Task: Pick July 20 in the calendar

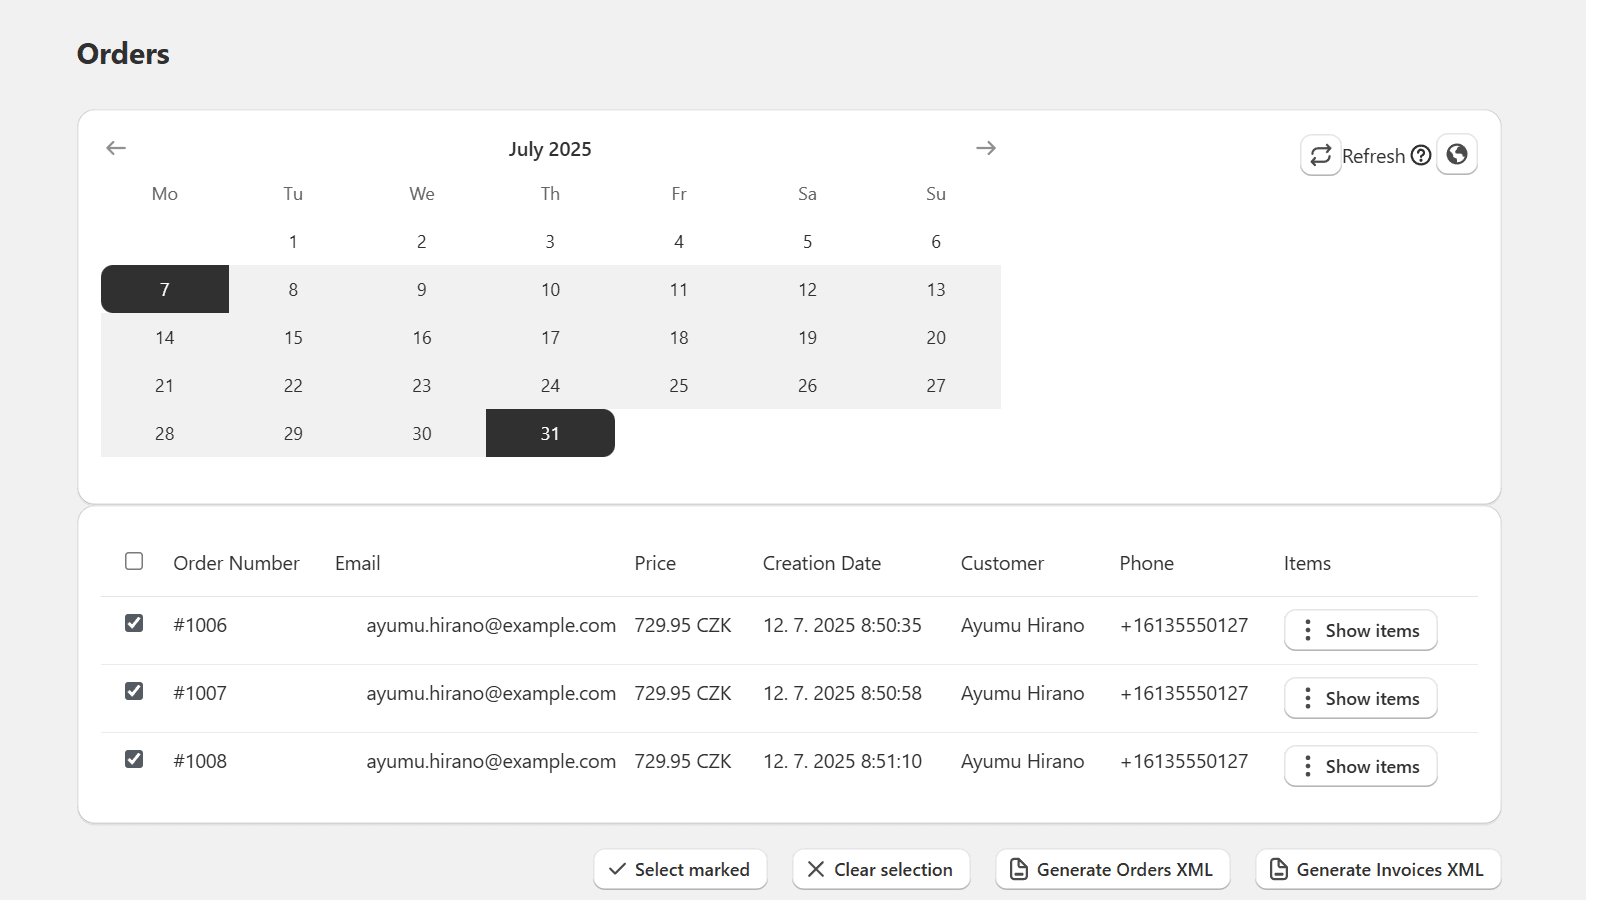Action: pyautogui.click(x=936, y=337)
